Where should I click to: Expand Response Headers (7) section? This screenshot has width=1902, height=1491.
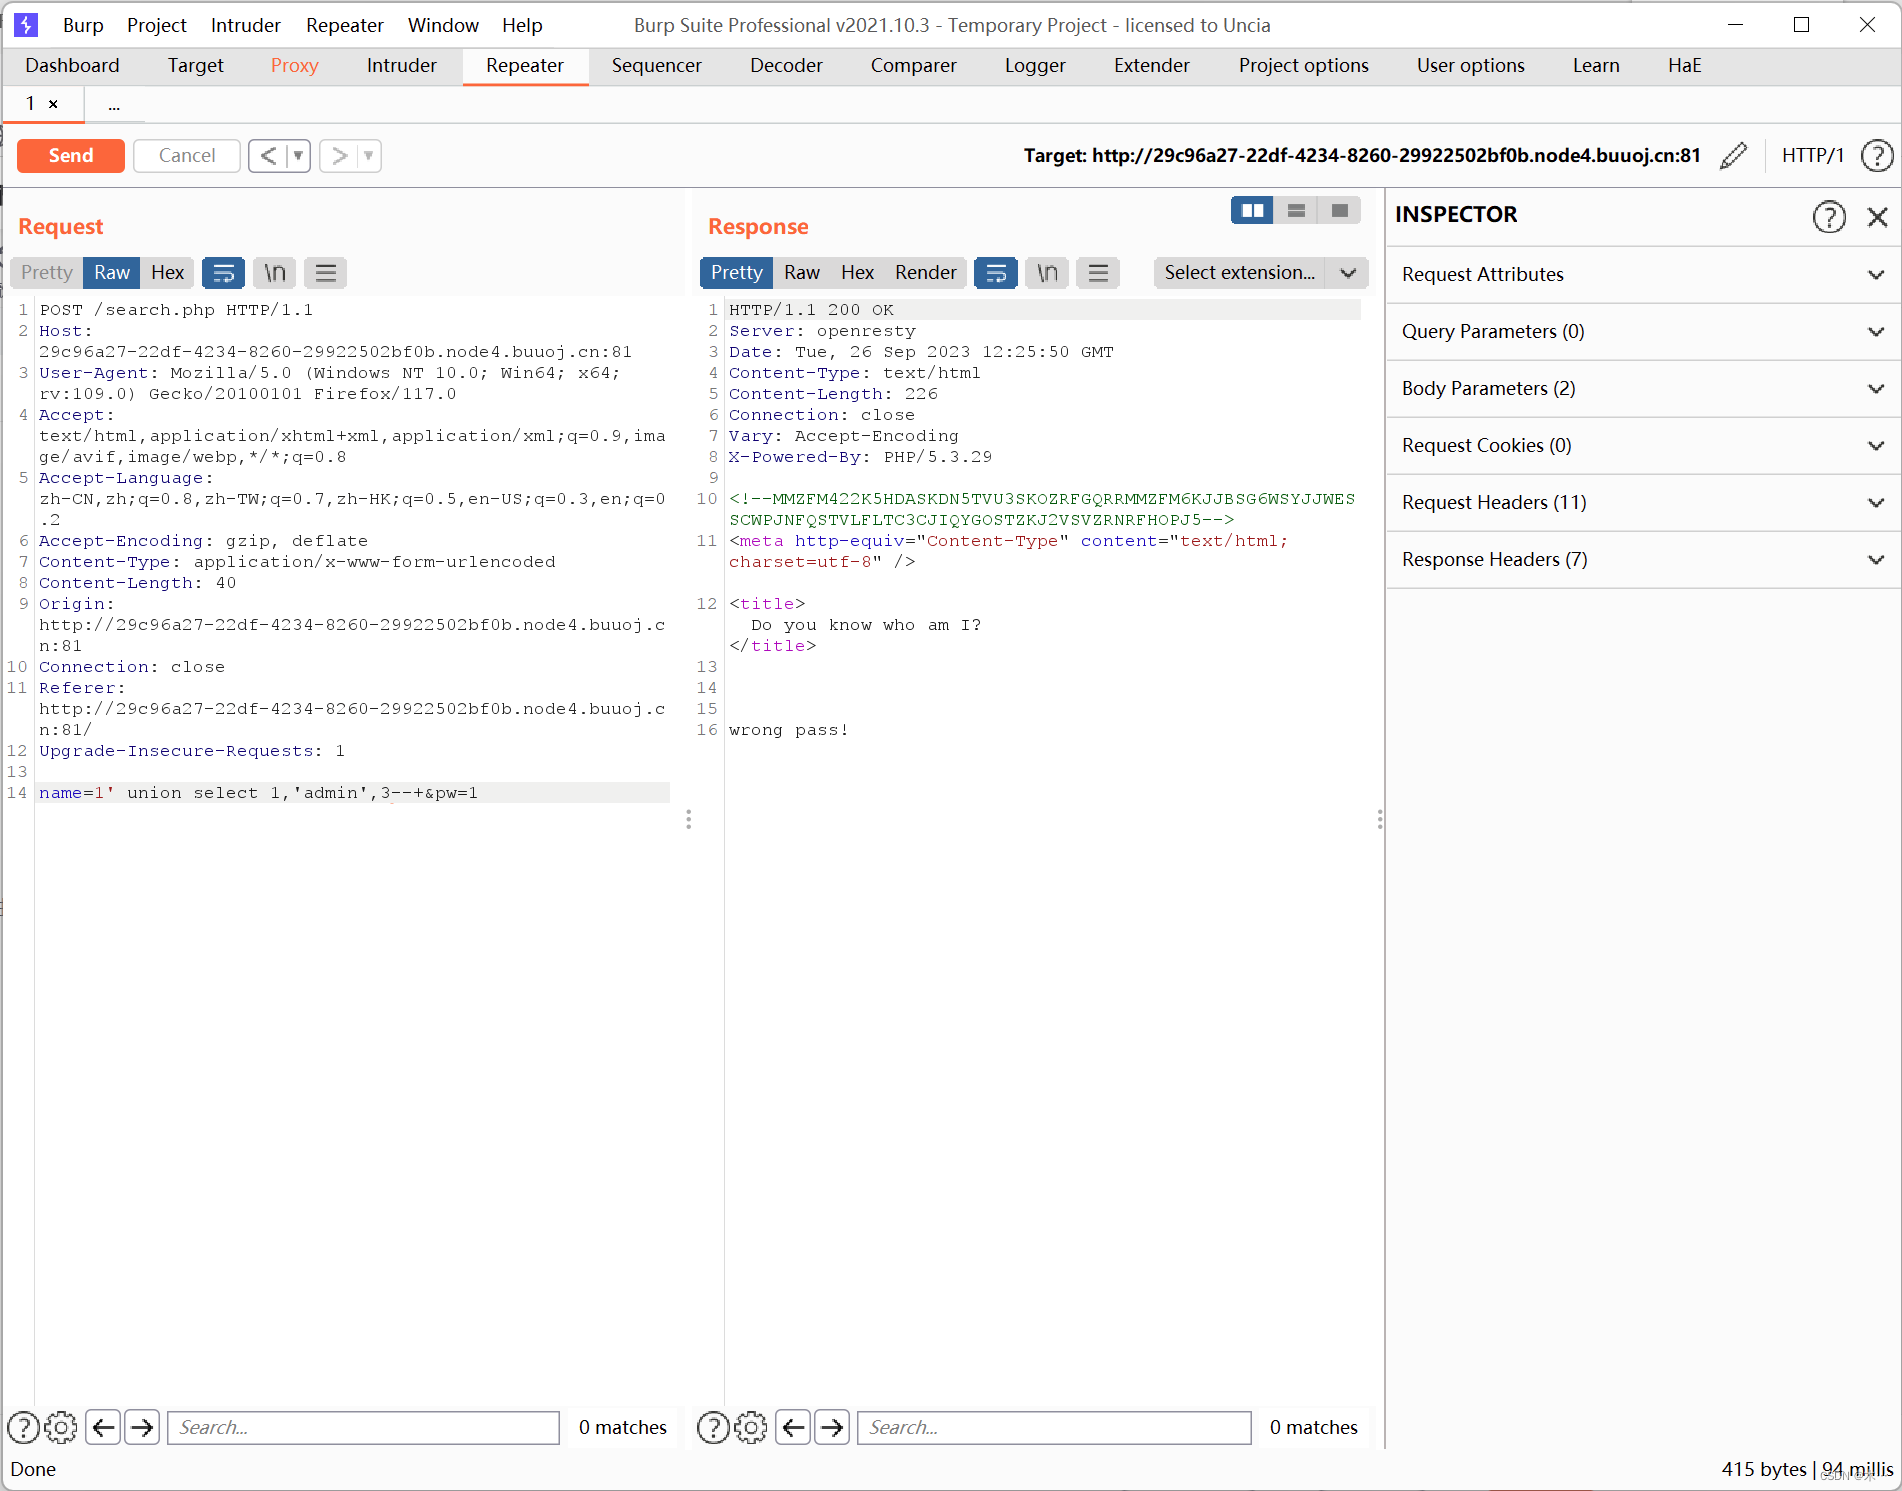click(1643, 559)
